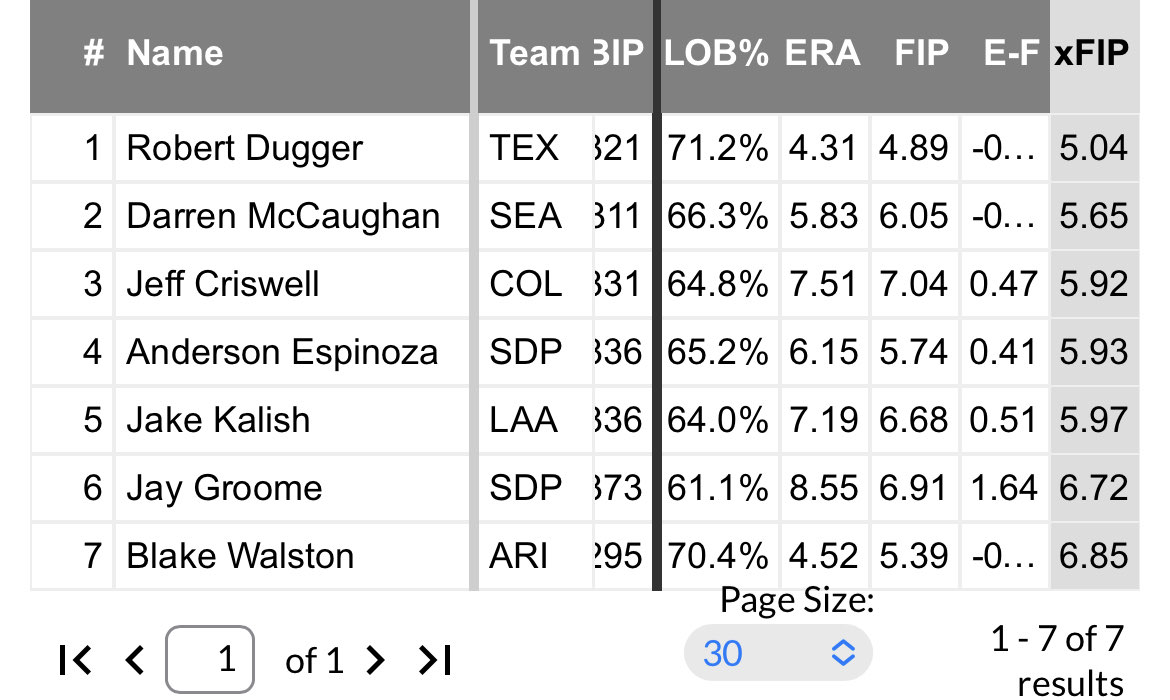Go to next page arrow
The width and height of the screenshot is (1170, 700).
pos(375,660)
